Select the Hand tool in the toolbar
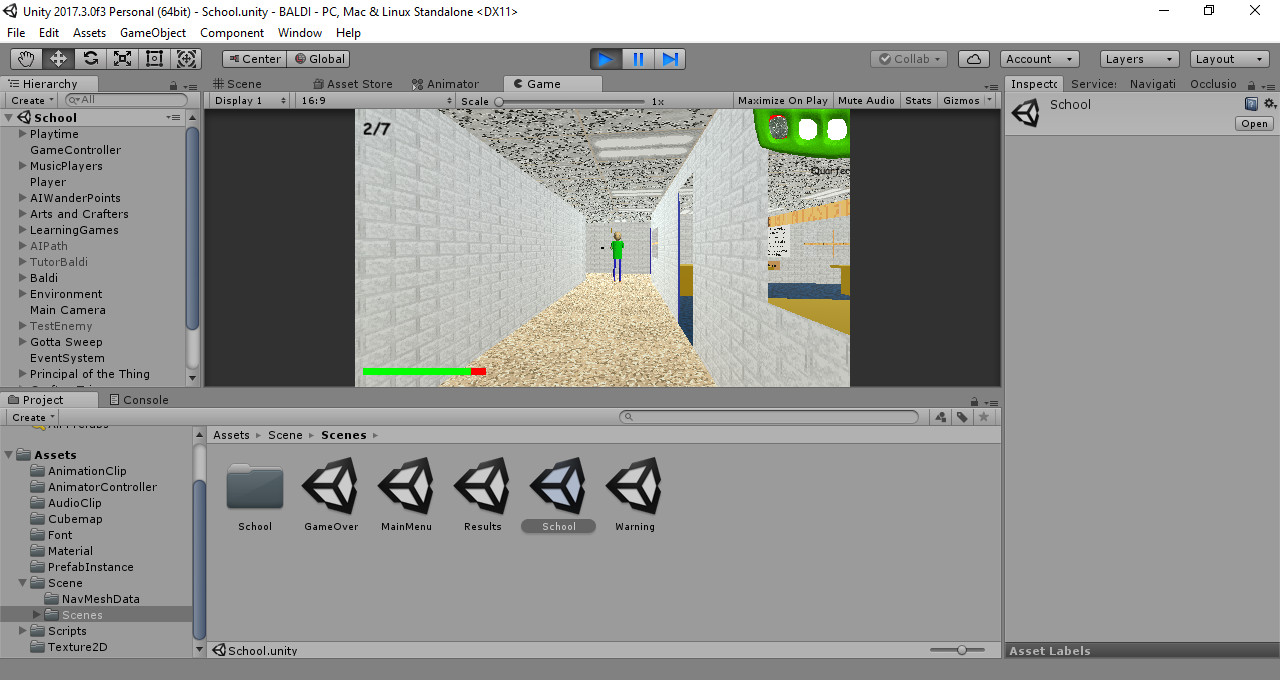Image resolution: width=1280 pixels, height=680 pixels. tap(25, 58)
